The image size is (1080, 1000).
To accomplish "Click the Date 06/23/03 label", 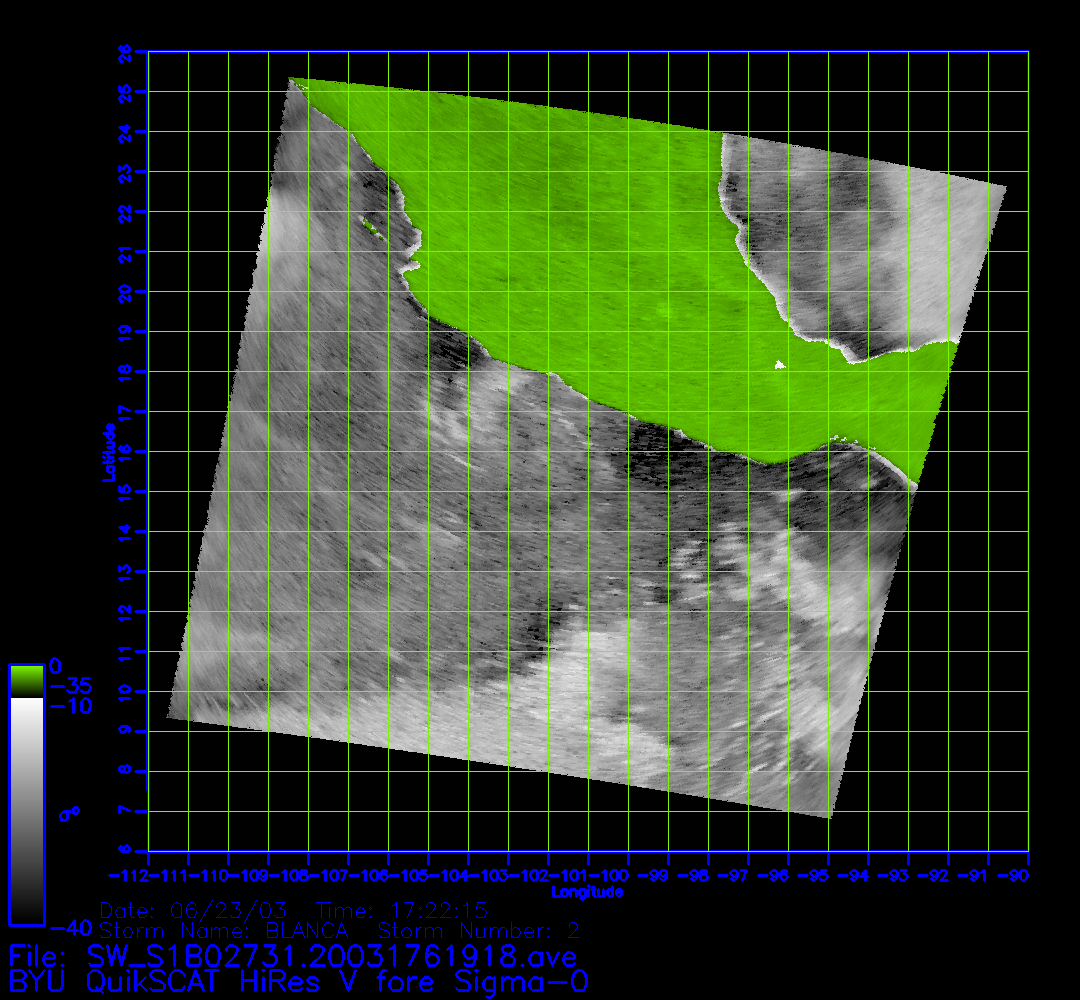I will tap(194, 911).
